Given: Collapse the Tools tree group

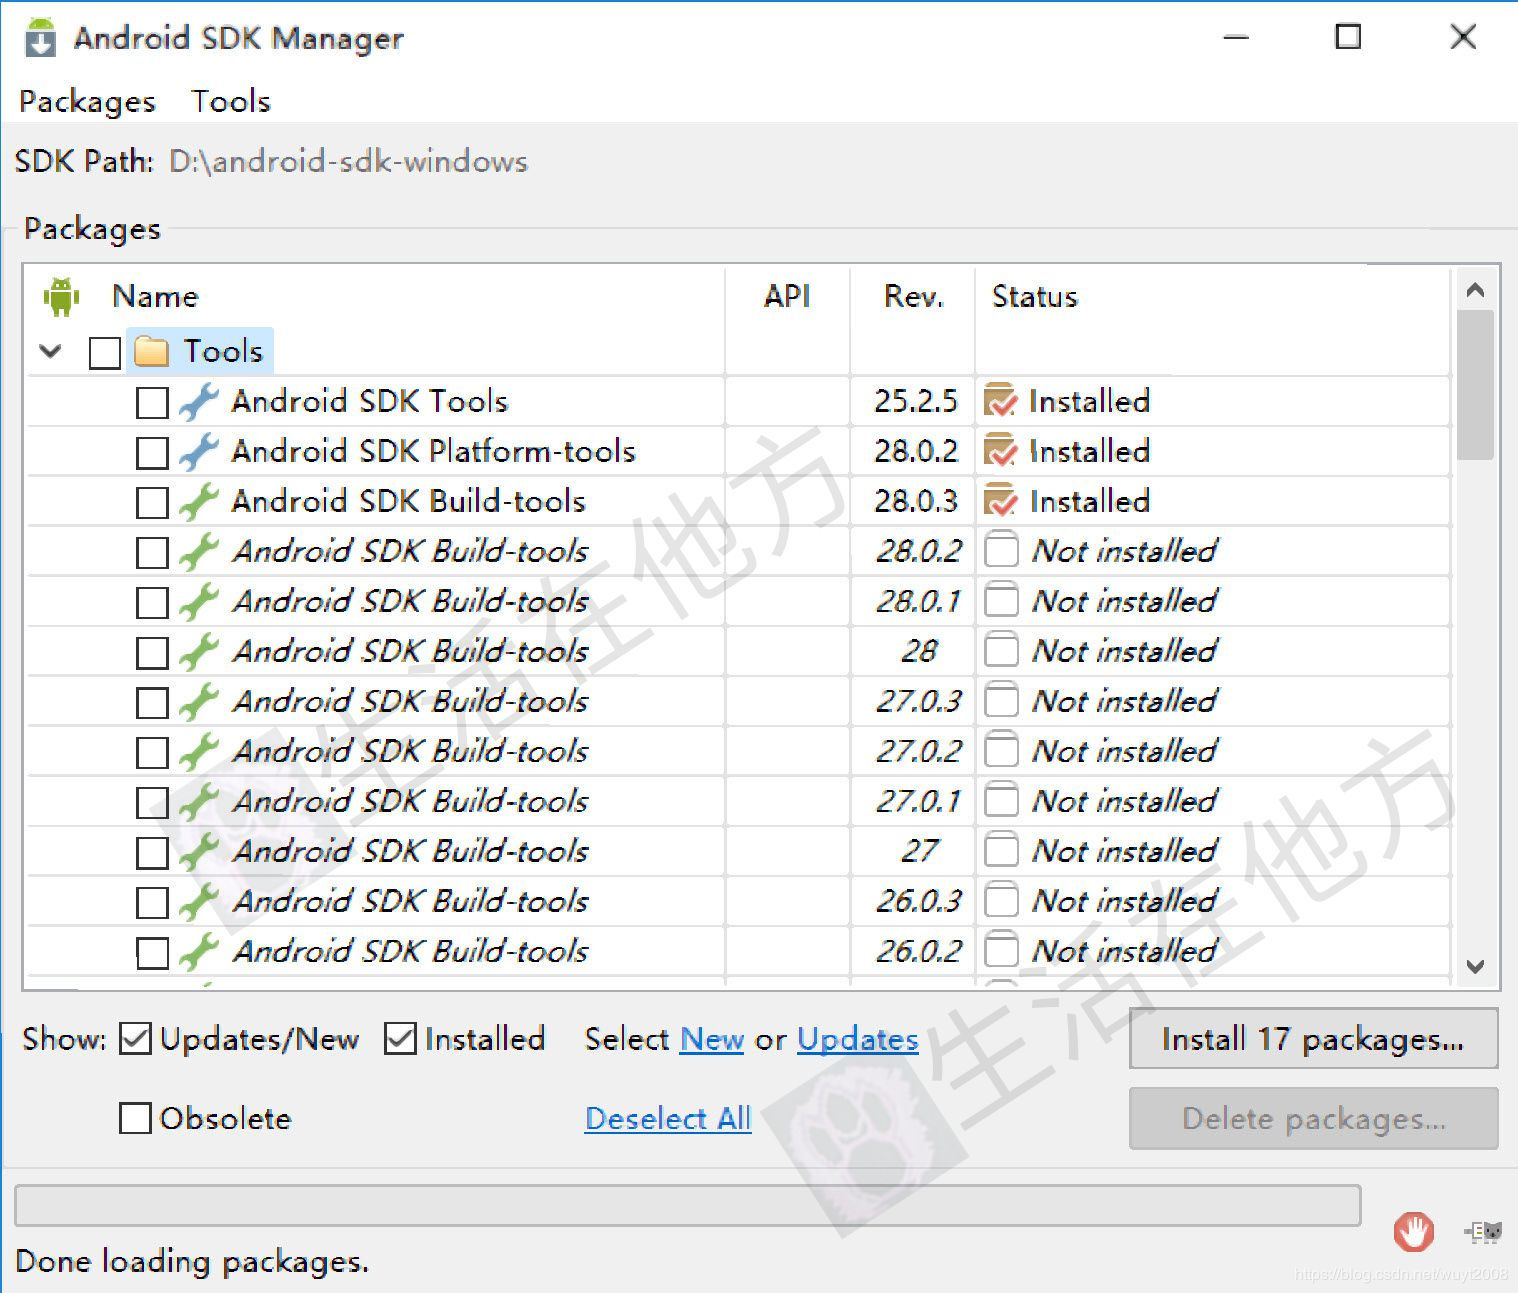Looking at the screenshot, I should tap(51, 351).
